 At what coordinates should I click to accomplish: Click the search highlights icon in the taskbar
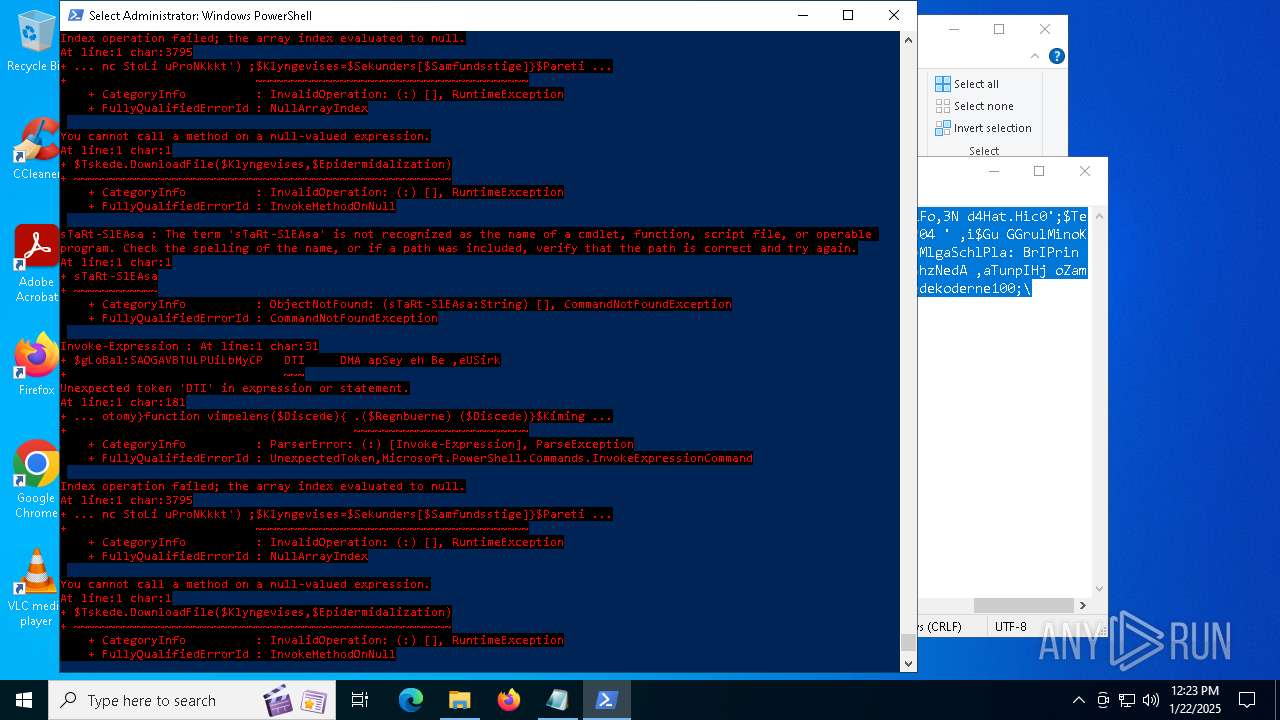296,700
